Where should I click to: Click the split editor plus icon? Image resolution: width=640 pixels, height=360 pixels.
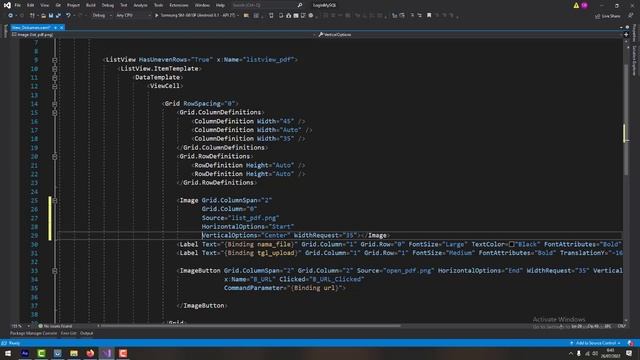tap(626, 35)
